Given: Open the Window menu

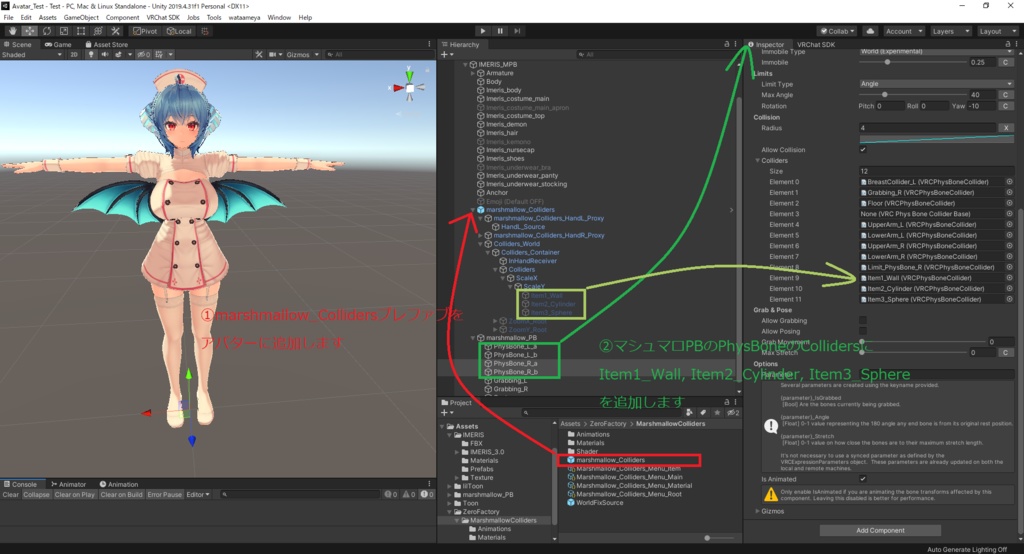Looking at the screenshot, I should [279, 18].
